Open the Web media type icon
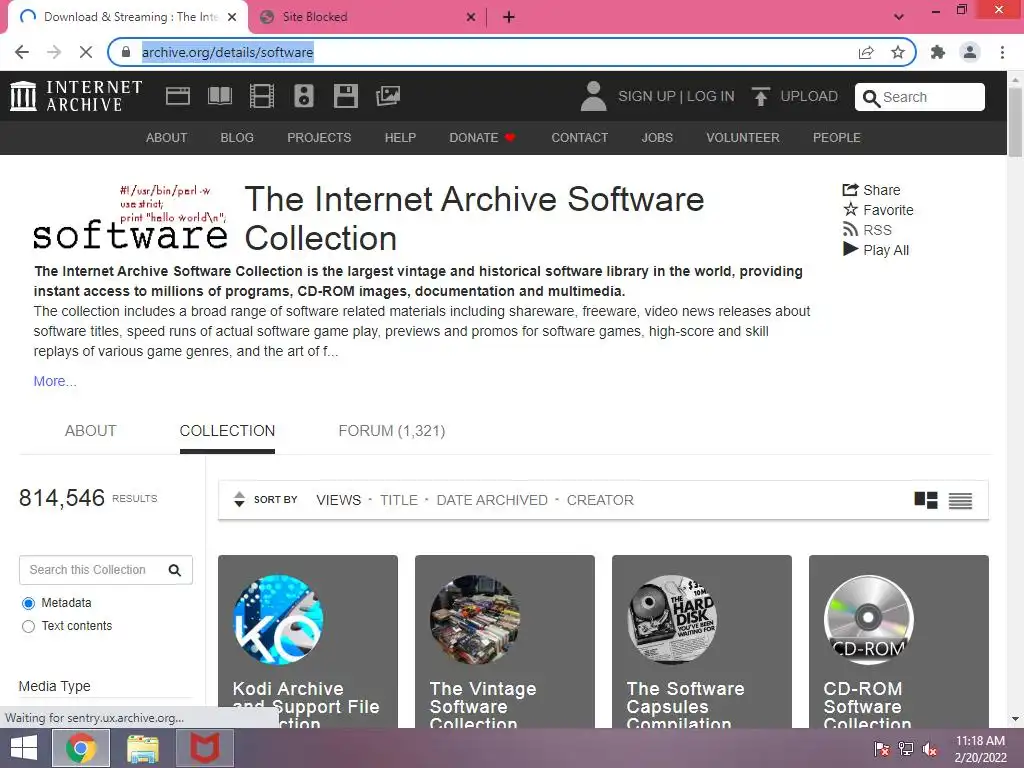Screen dimensions: 1024x768 point(178,96)
